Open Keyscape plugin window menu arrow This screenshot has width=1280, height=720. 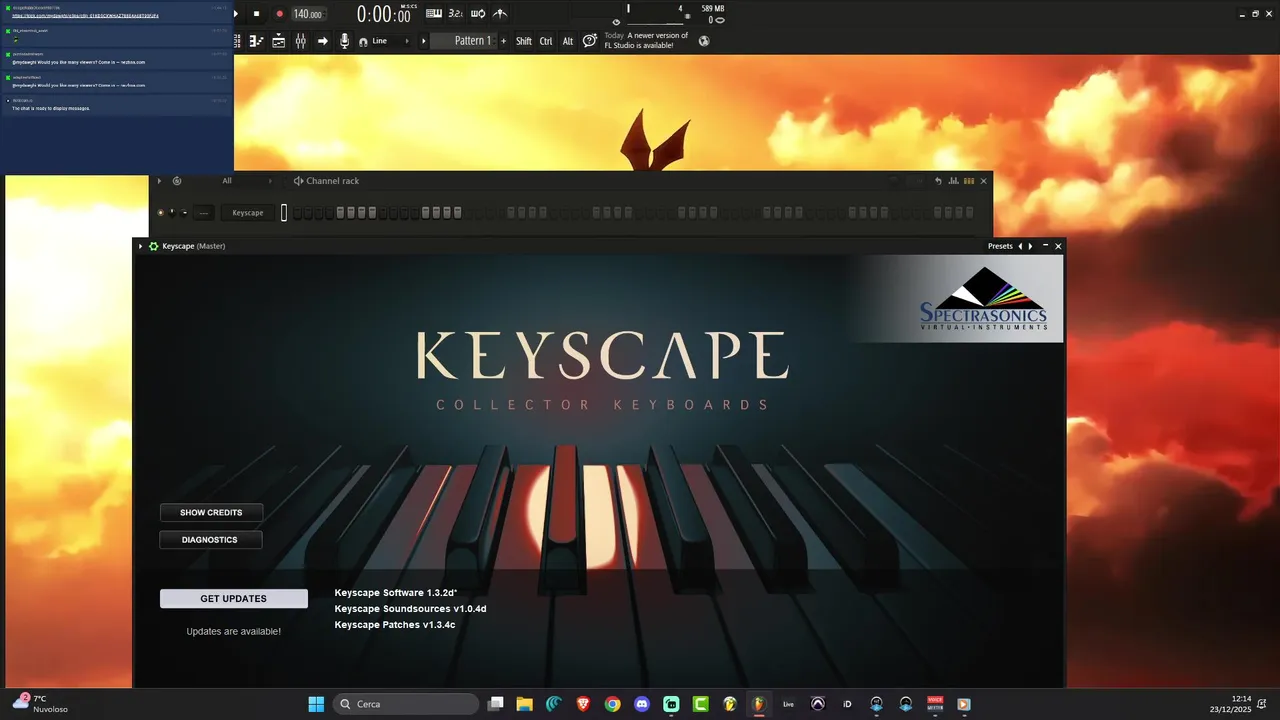141,246
